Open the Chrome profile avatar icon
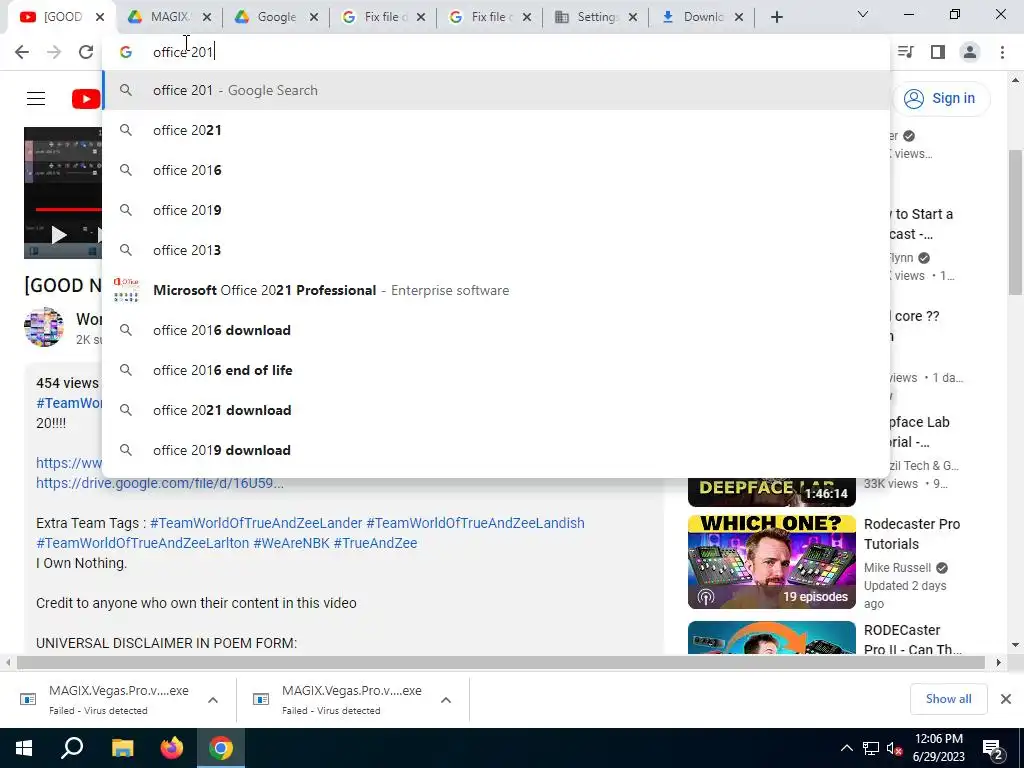 [970, 52]
